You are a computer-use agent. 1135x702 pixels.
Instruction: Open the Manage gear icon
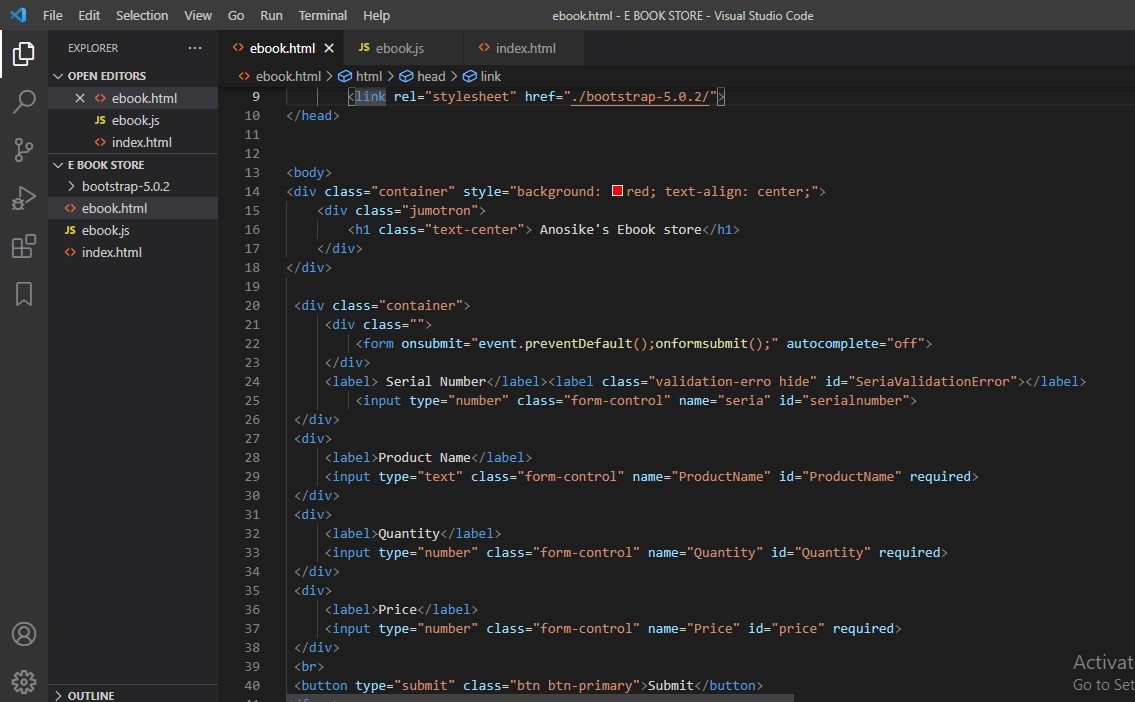tap(23, 682)
